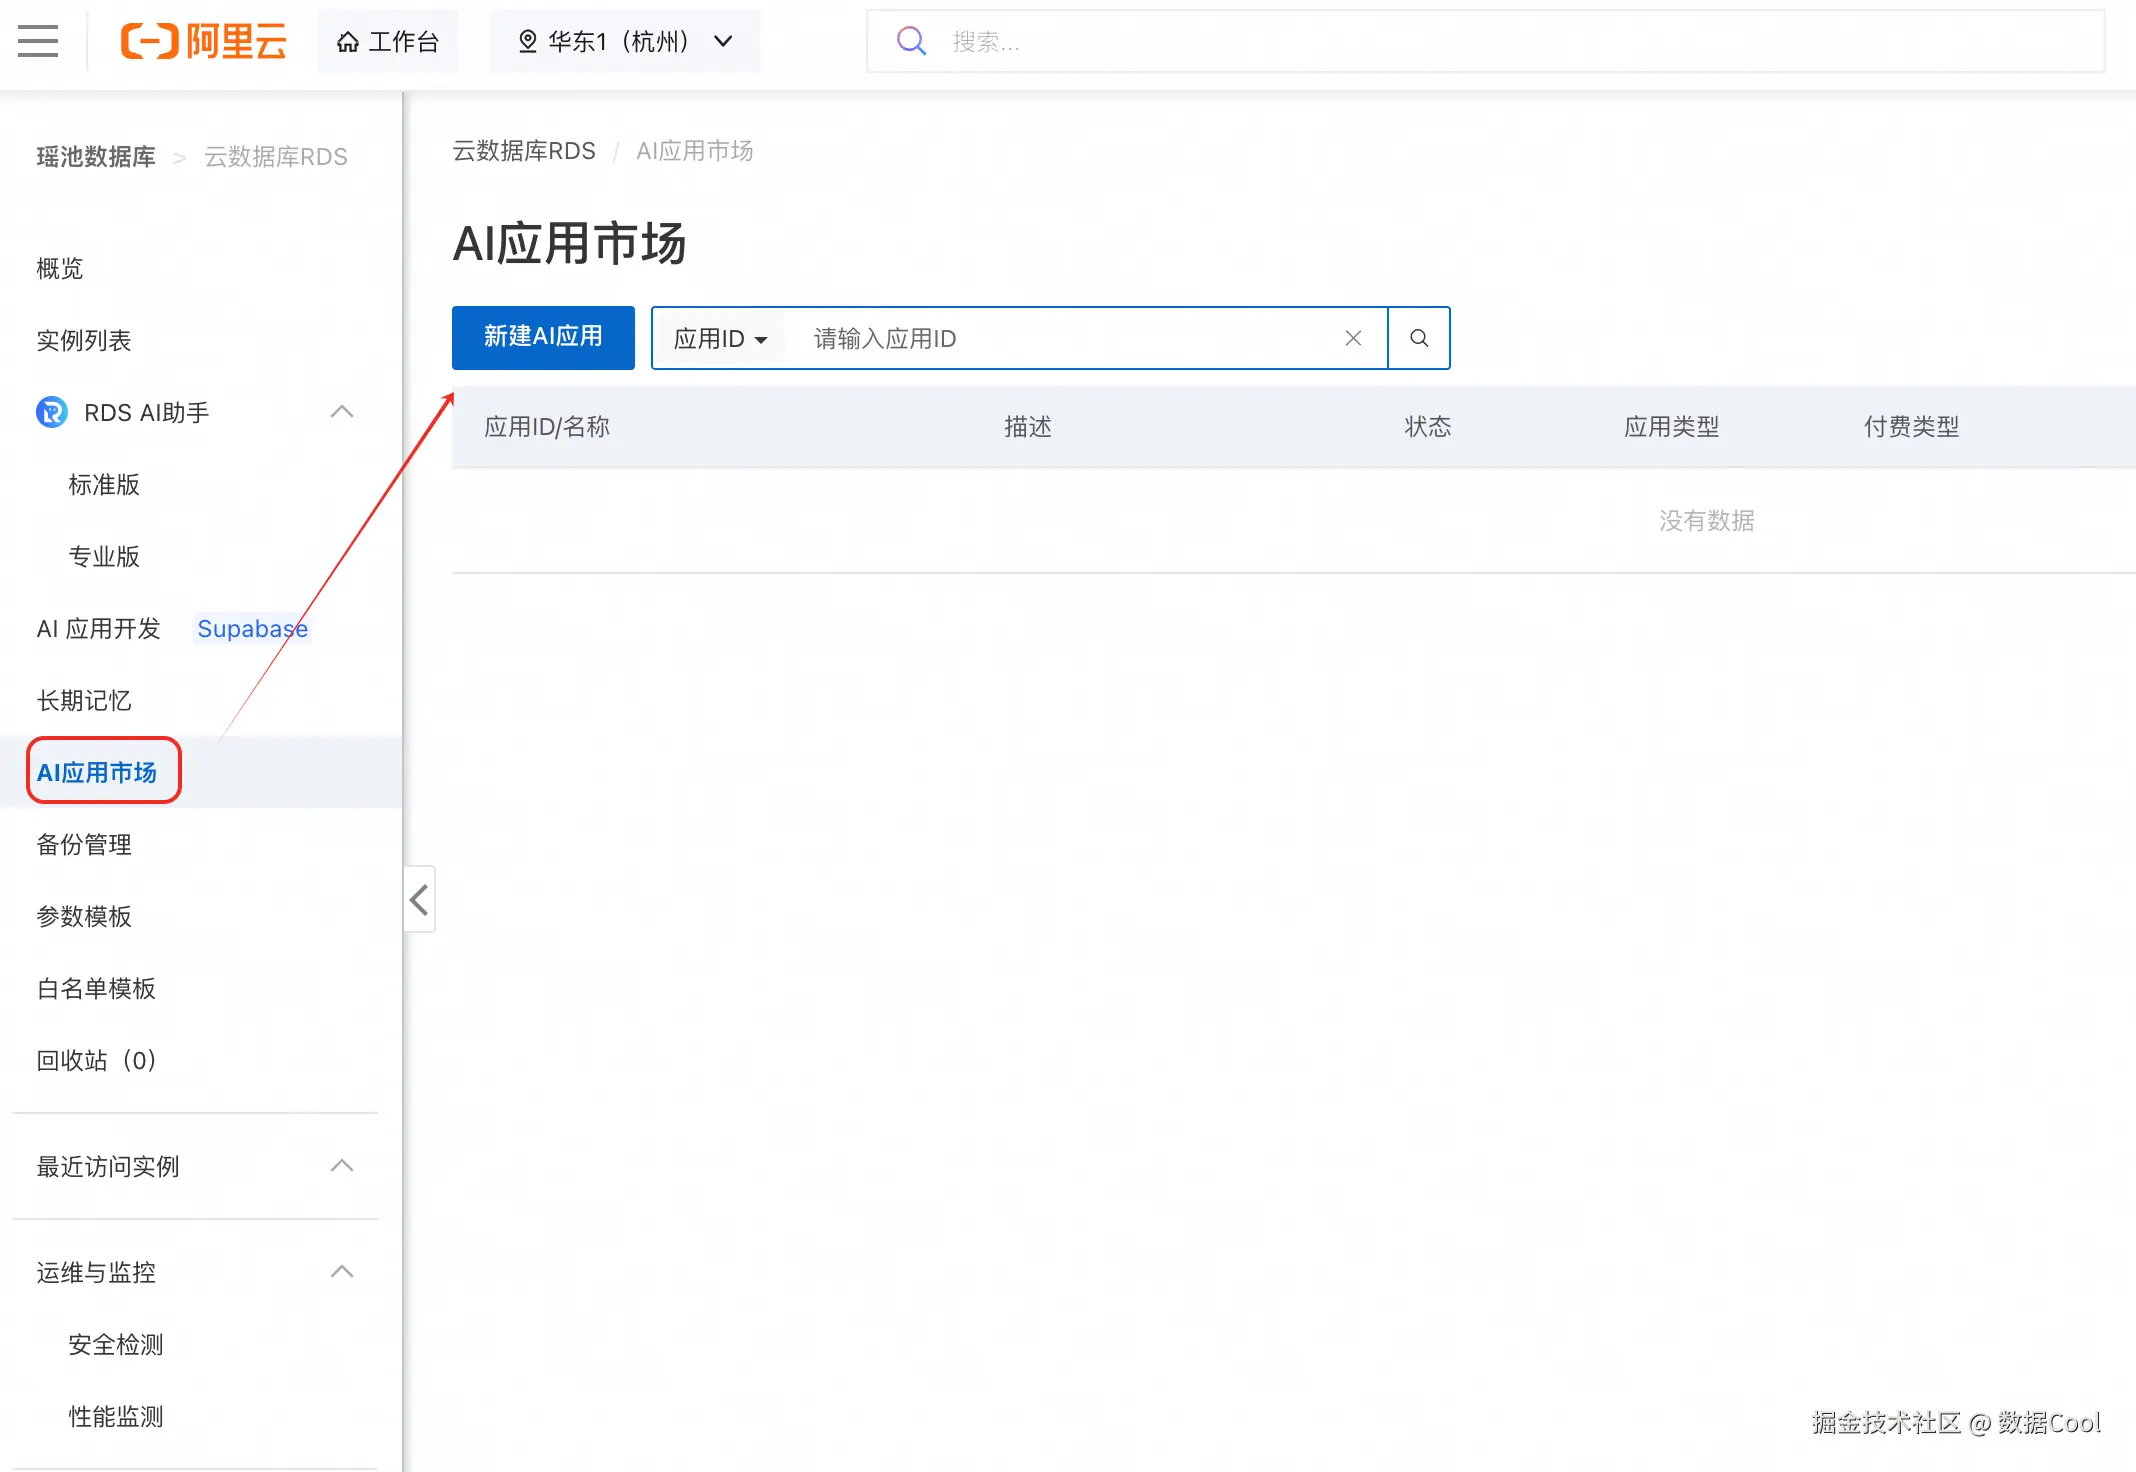Open the 工作台 home button
2136x1472 pixels.
tap(388, 41)
